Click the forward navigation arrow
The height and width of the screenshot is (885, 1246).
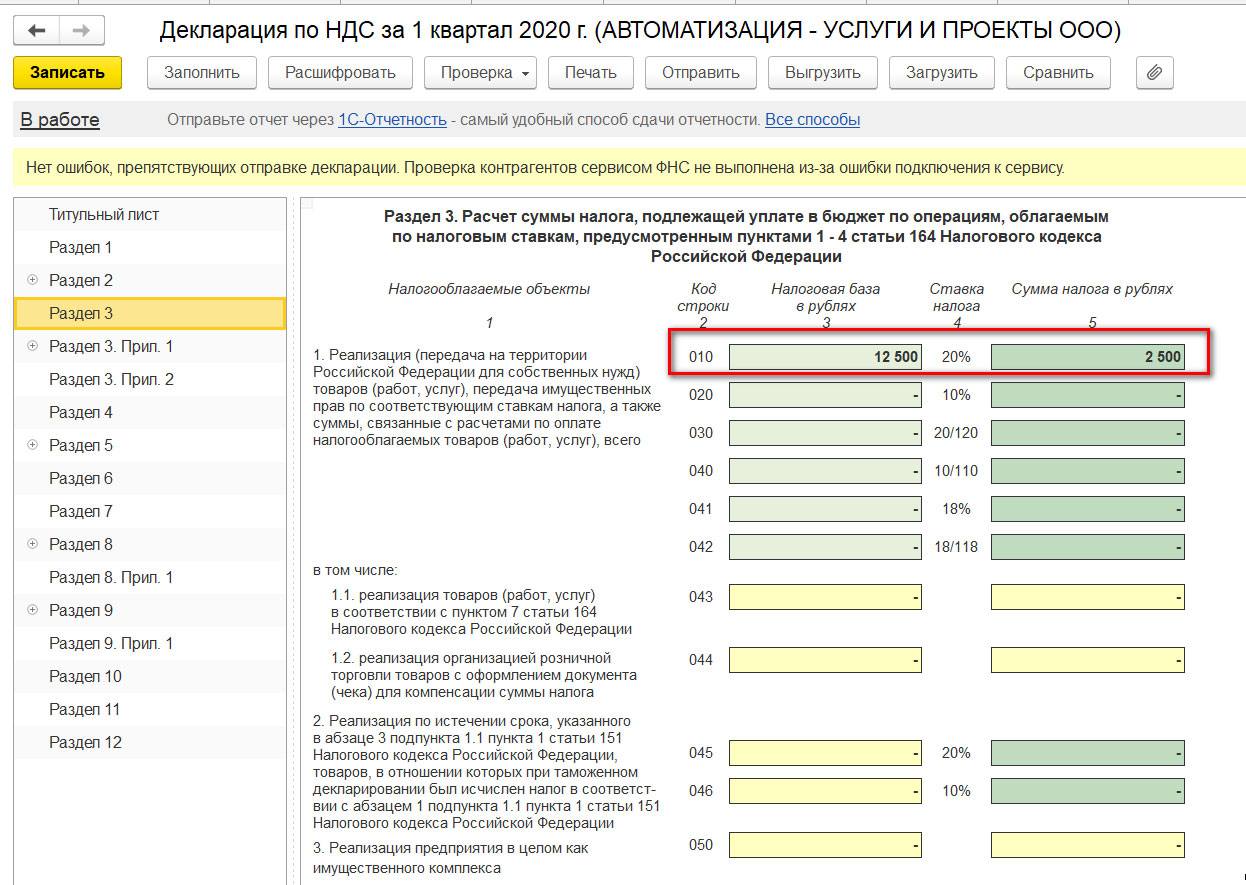click(x=82, y=31)
